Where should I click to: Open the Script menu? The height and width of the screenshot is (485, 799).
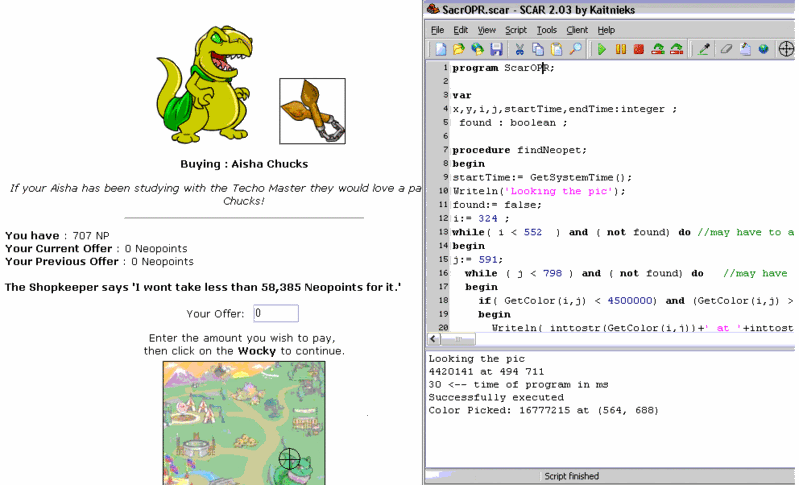(x=515, y=30)
